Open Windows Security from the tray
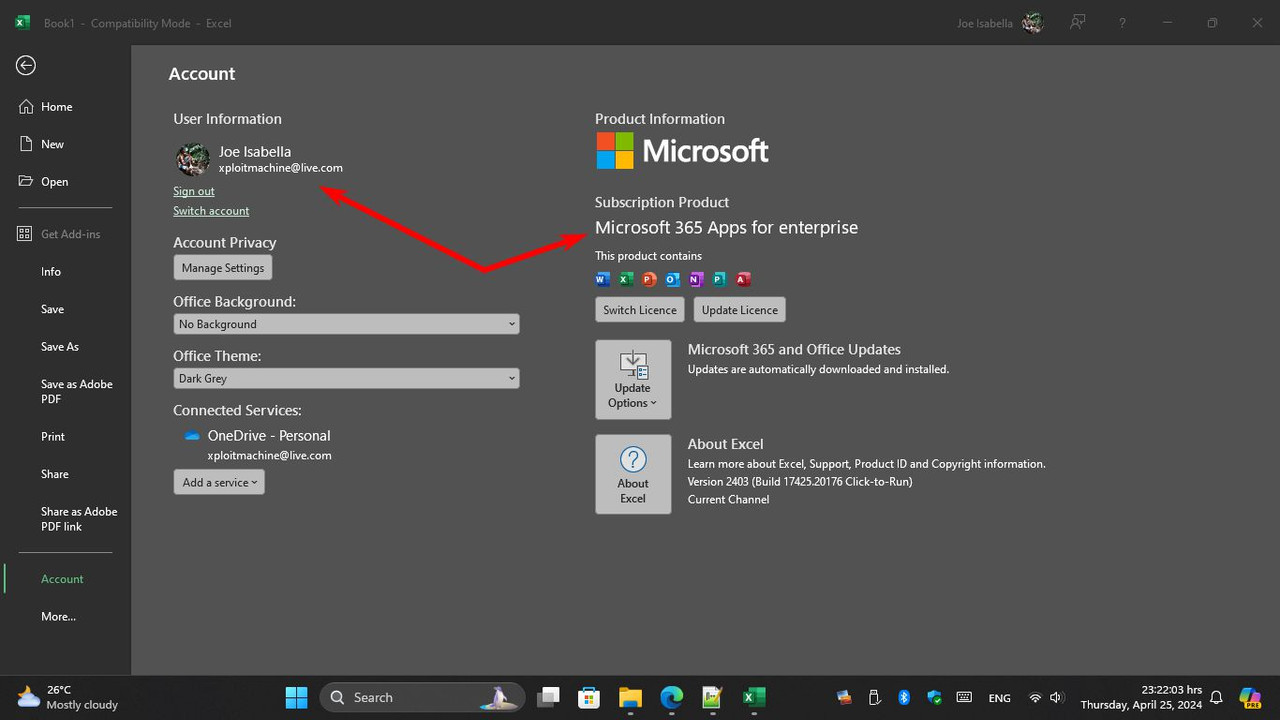The height and width of the screenshot is (720, 1280). (934, 697)
